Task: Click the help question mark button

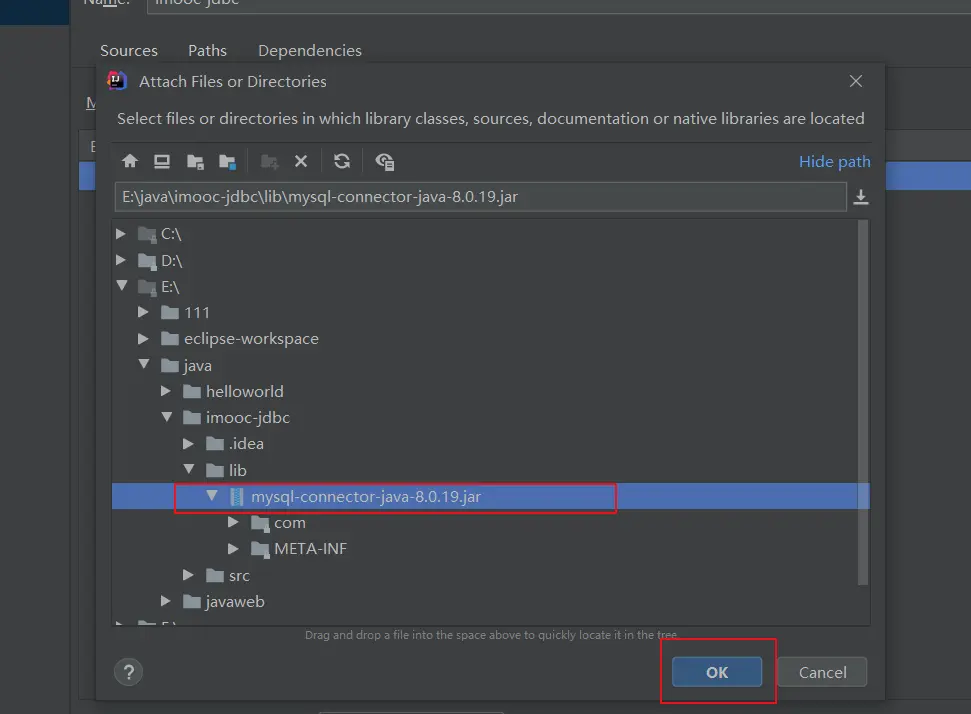Action: (129, 672)
